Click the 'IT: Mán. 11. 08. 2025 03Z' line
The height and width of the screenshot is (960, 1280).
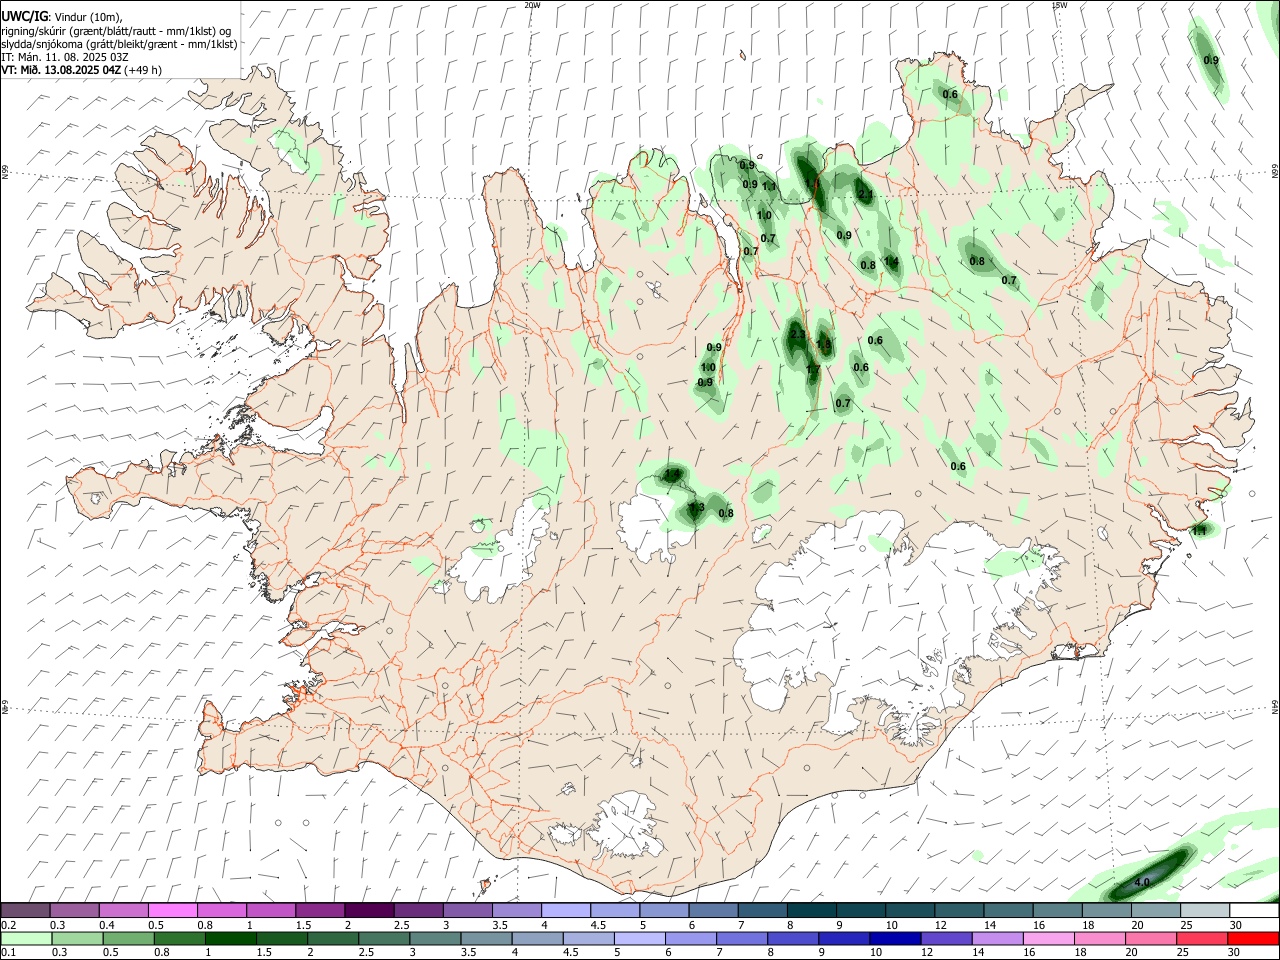click(64, 57)
